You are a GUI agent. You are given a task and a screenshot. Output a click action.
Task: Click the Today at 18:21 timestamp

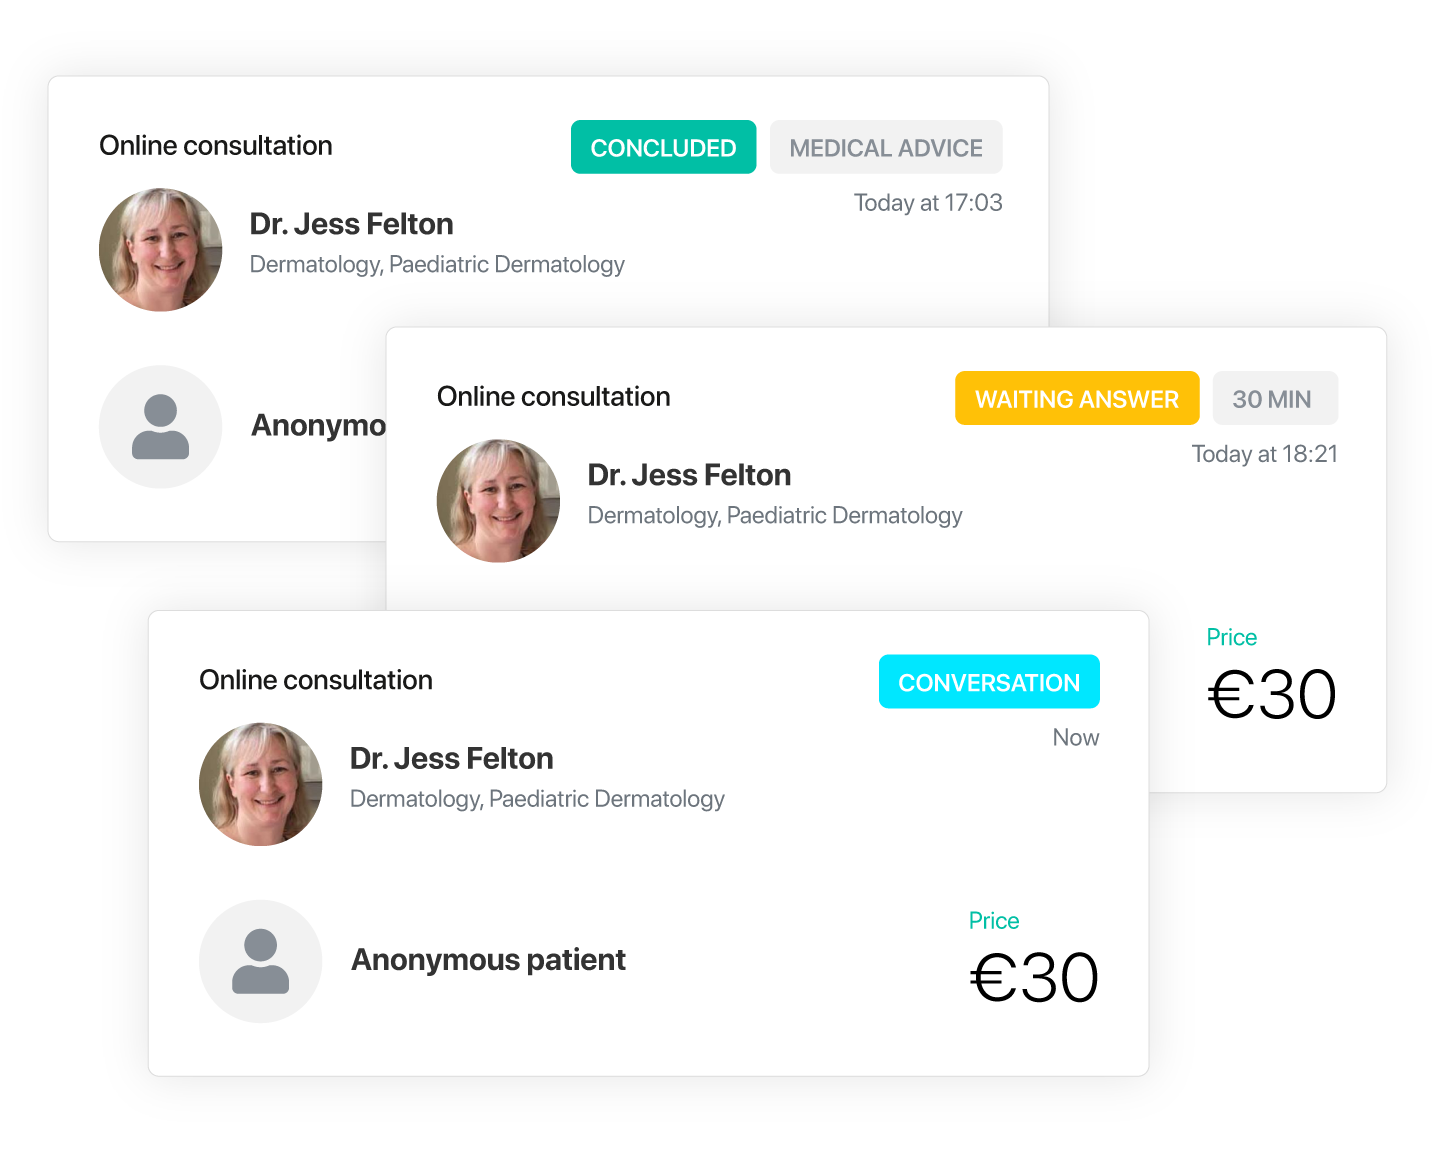[1265, 454]
